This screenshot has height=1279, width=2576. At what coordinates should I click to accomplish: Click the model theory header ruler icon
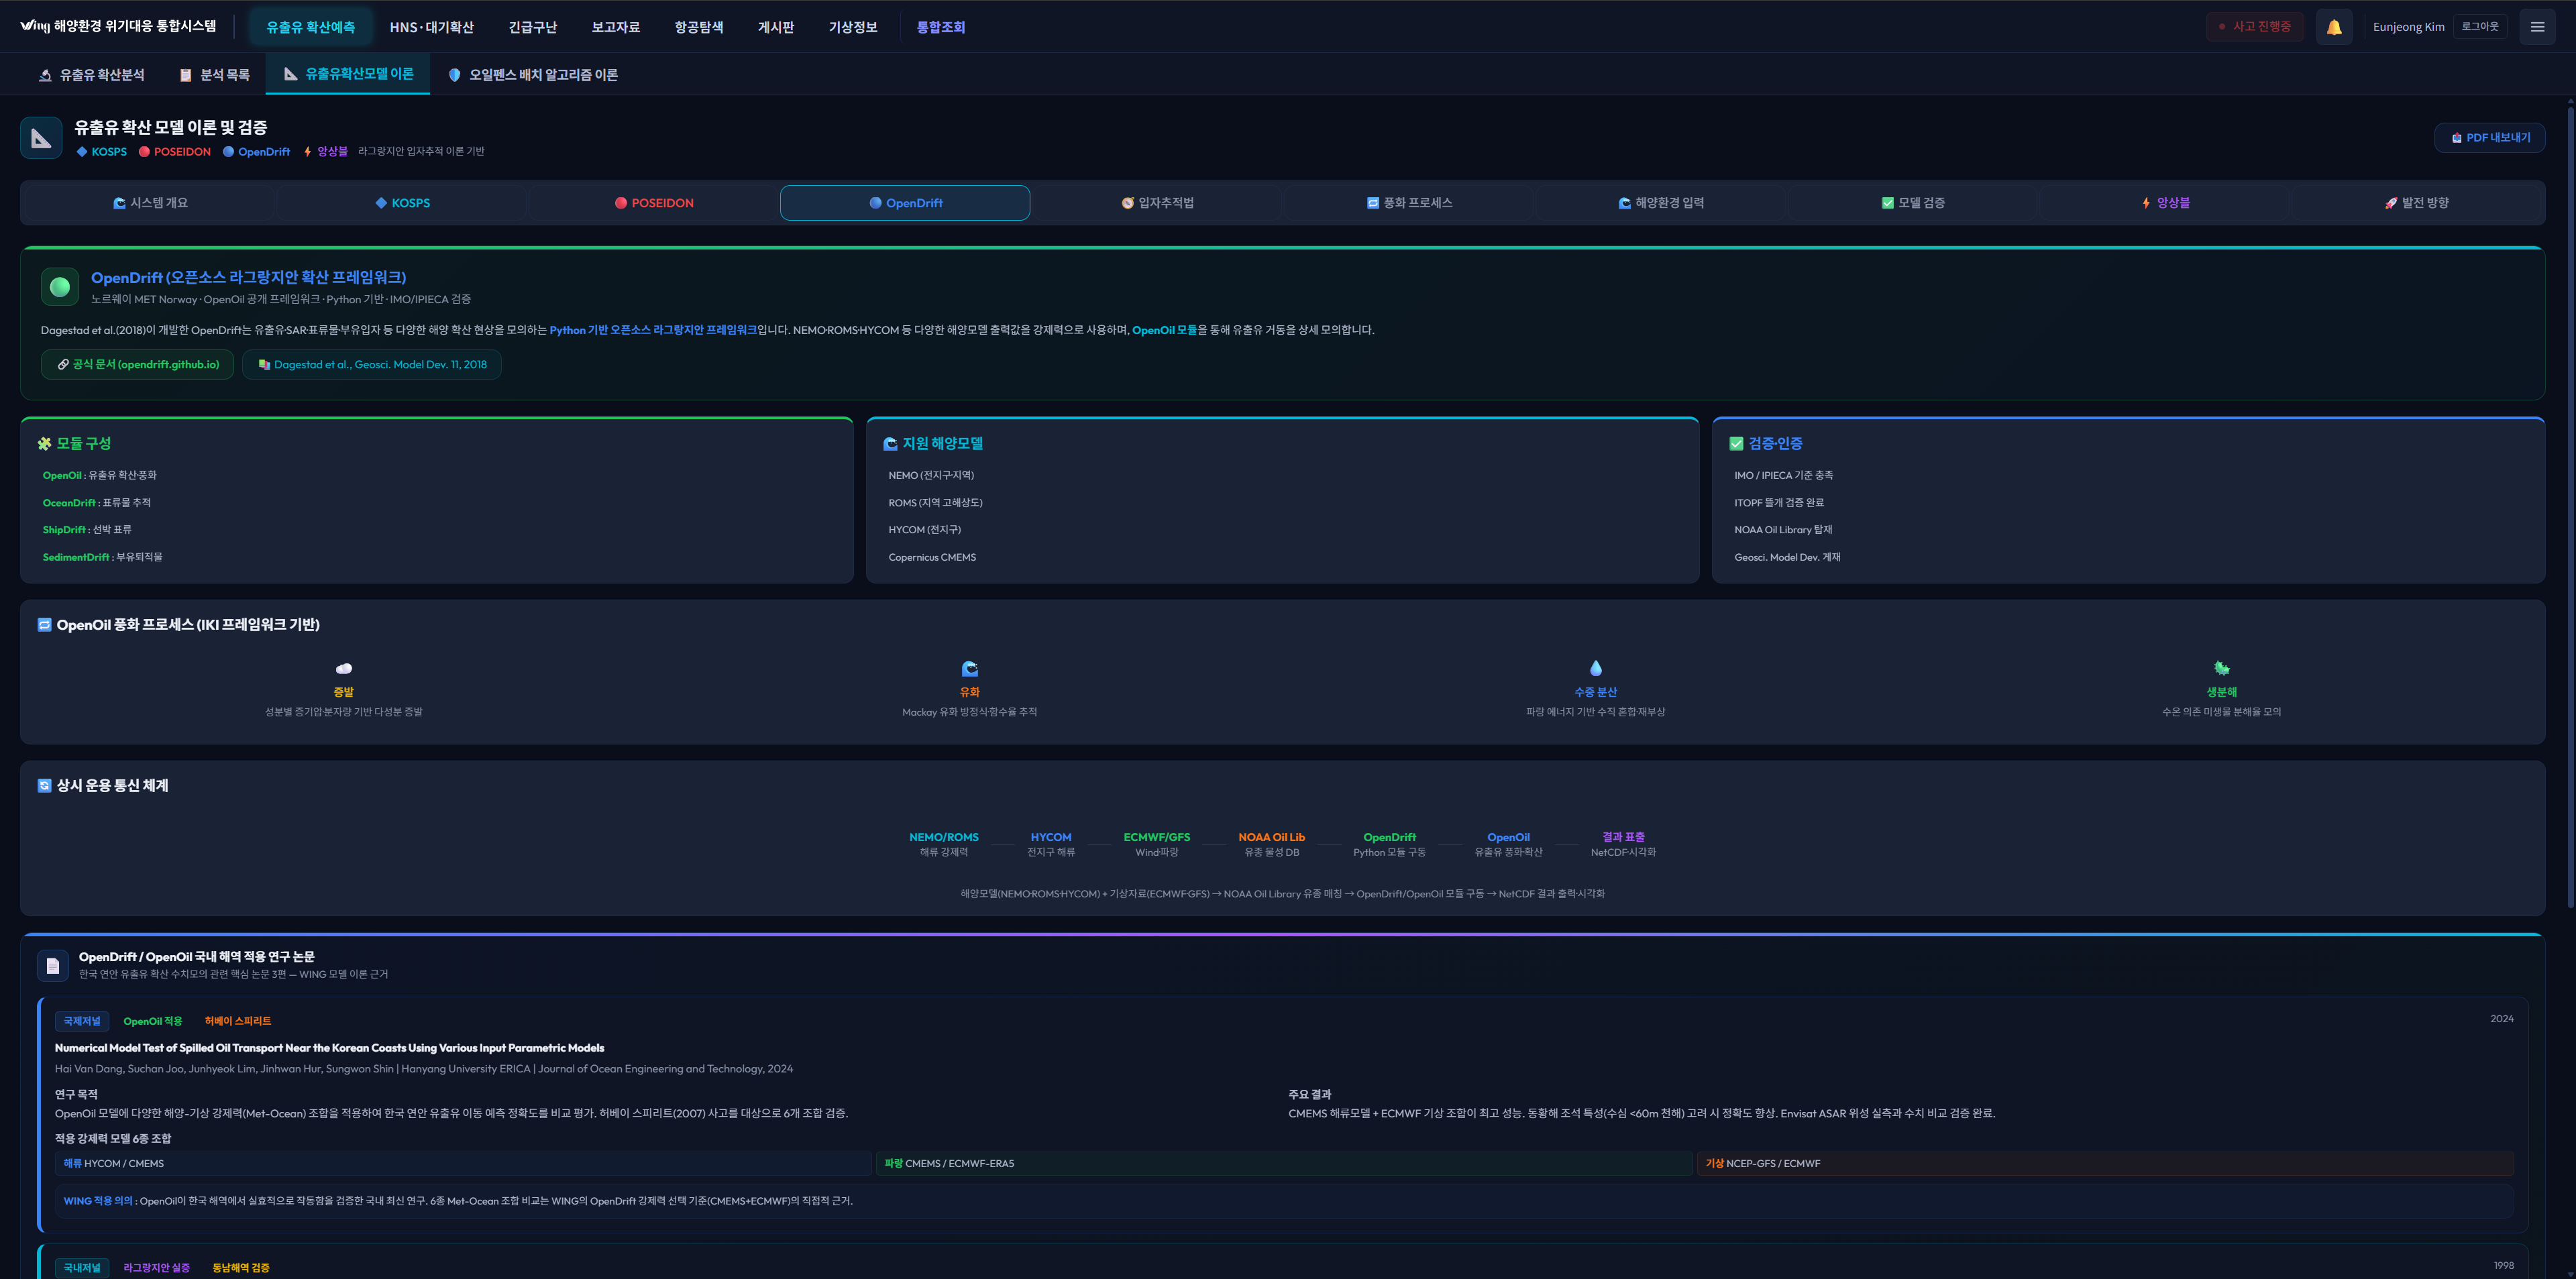[41, 138]
